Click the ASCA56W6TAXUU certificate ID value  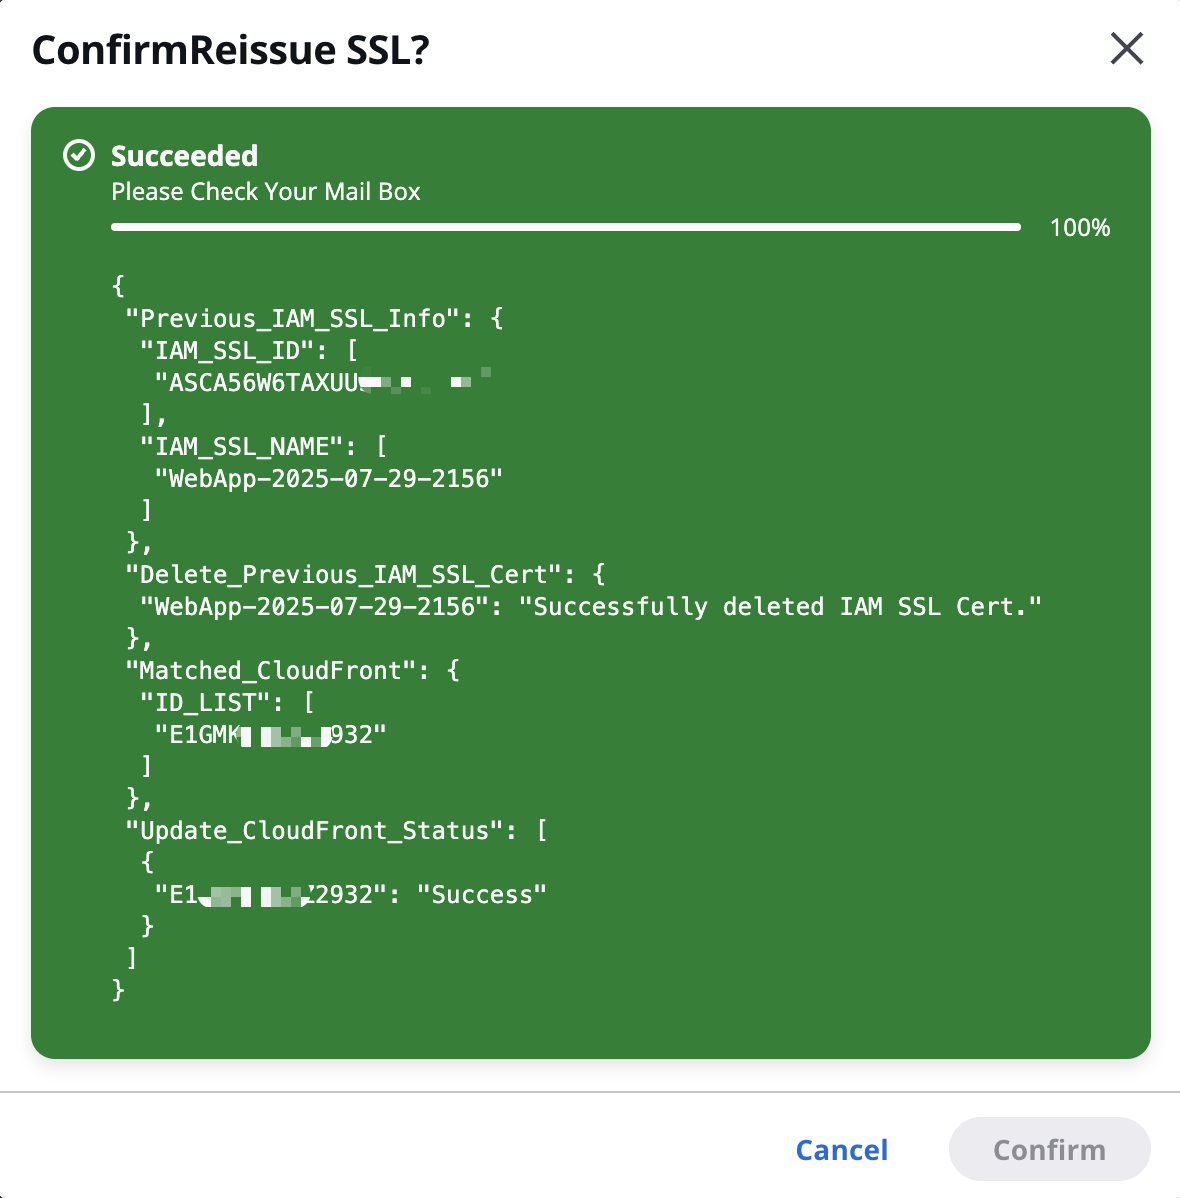322,382
